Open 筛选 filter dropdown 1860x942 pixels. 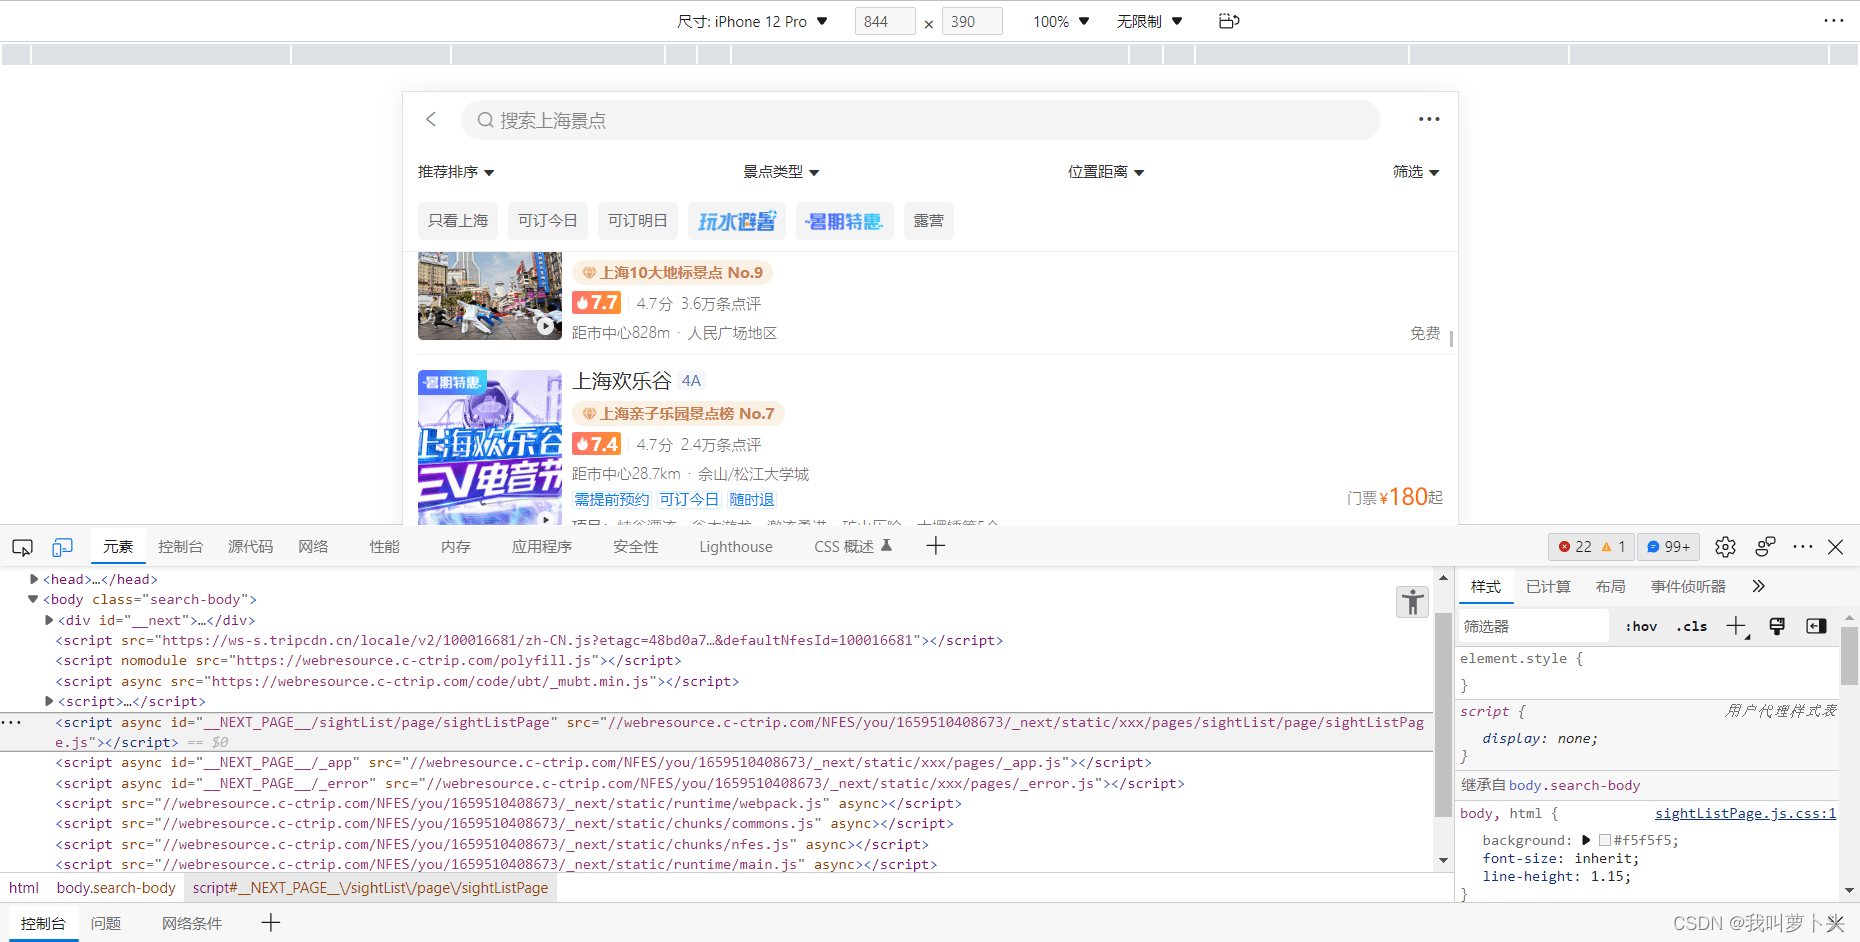(x=1416, y=172)
